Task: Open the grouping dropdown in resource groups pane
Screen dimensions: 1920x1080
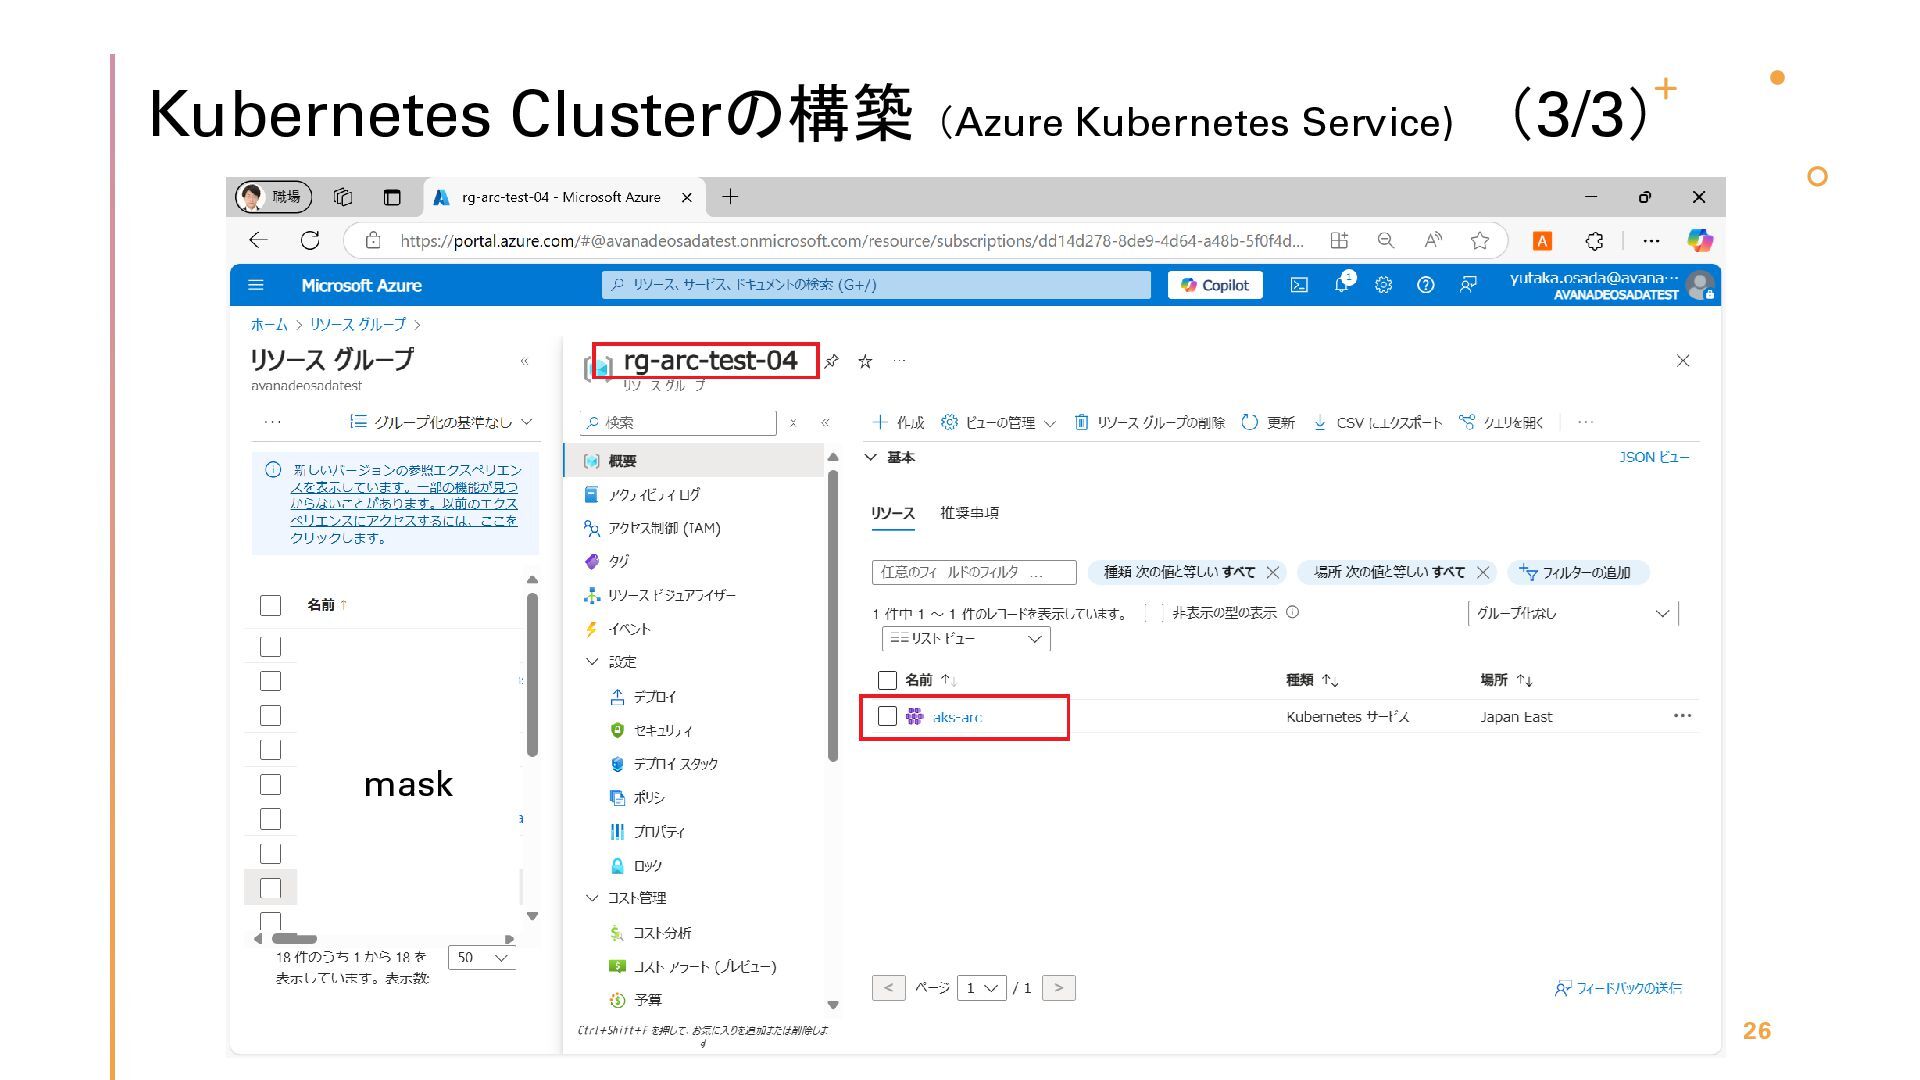Action: click(441, 422)
